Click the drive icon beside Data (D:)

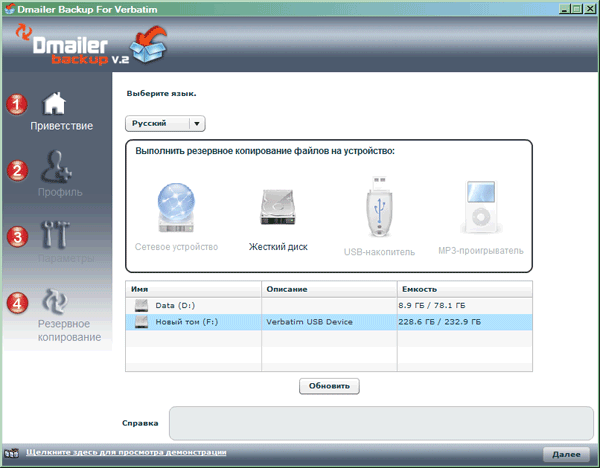click(141, 305)
